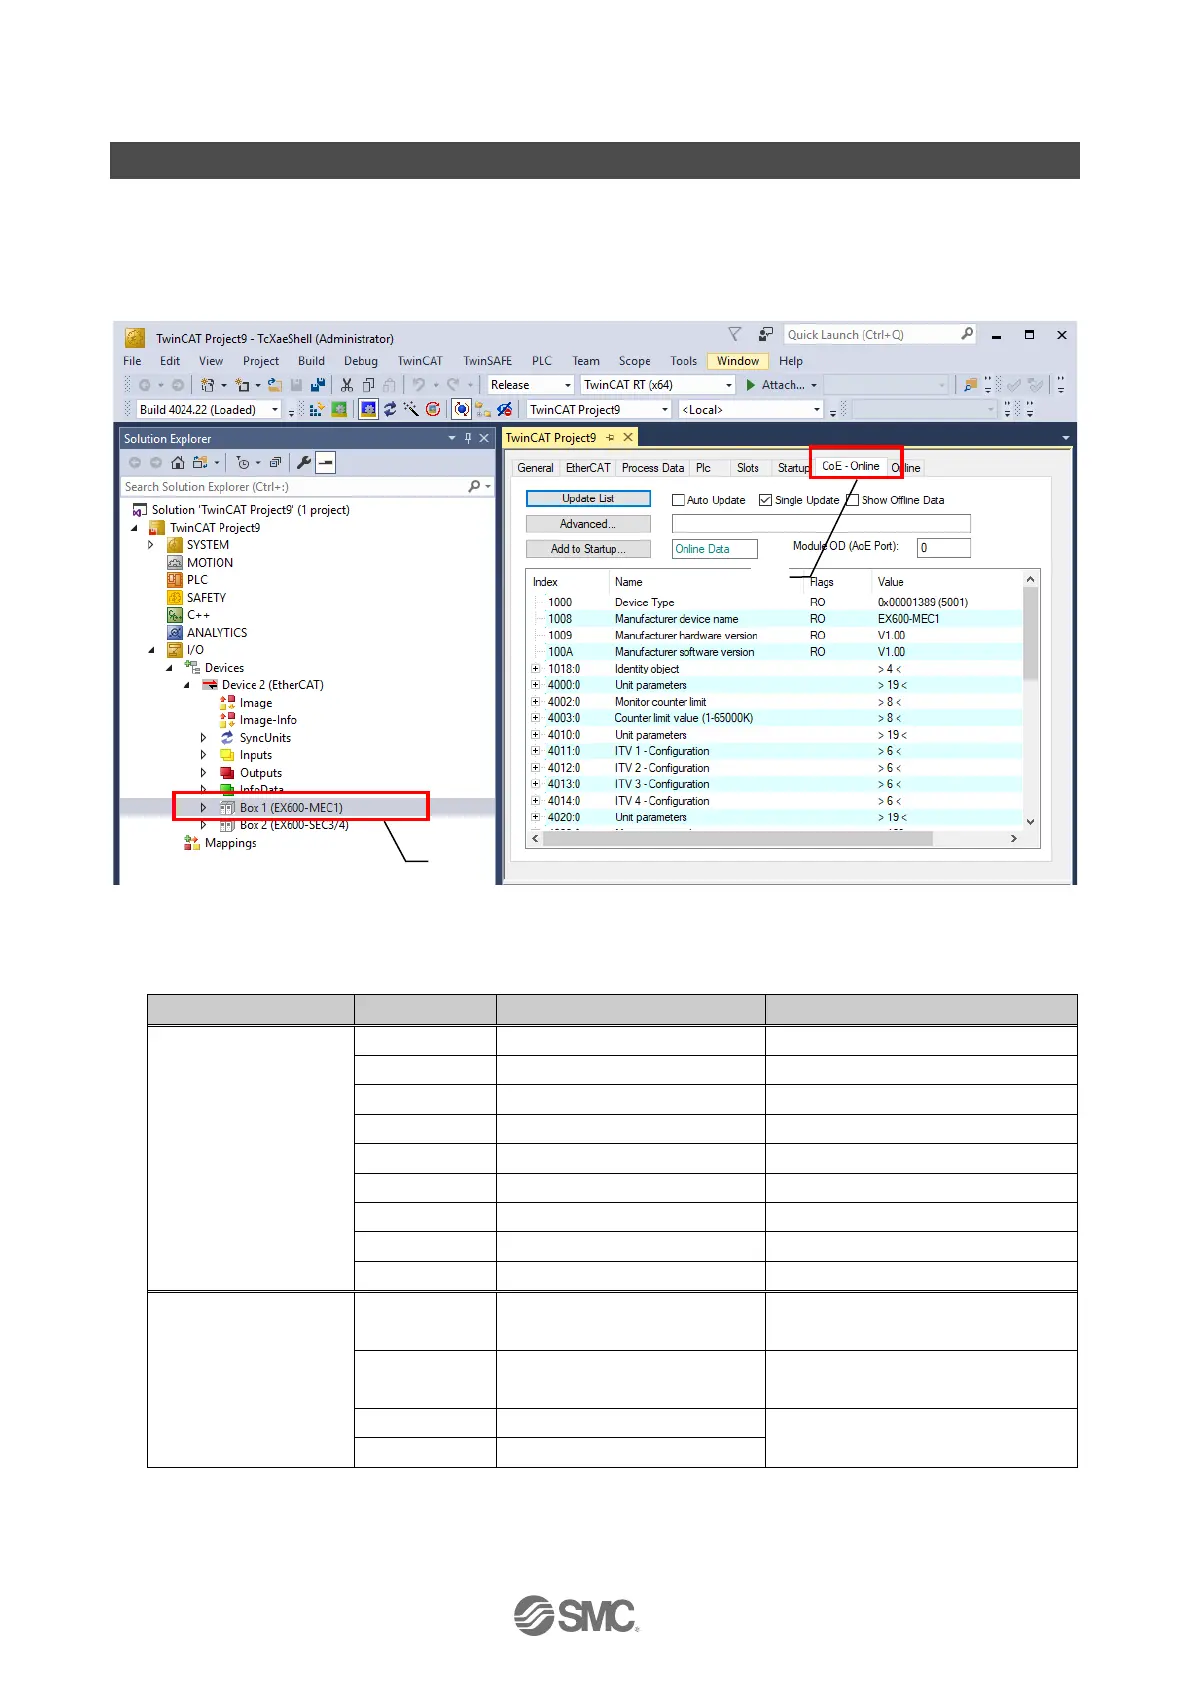Click the SyncUnits icon in the tree
The height and width of the screenshot is (1684, 1191).
click(x=227, y=737)
